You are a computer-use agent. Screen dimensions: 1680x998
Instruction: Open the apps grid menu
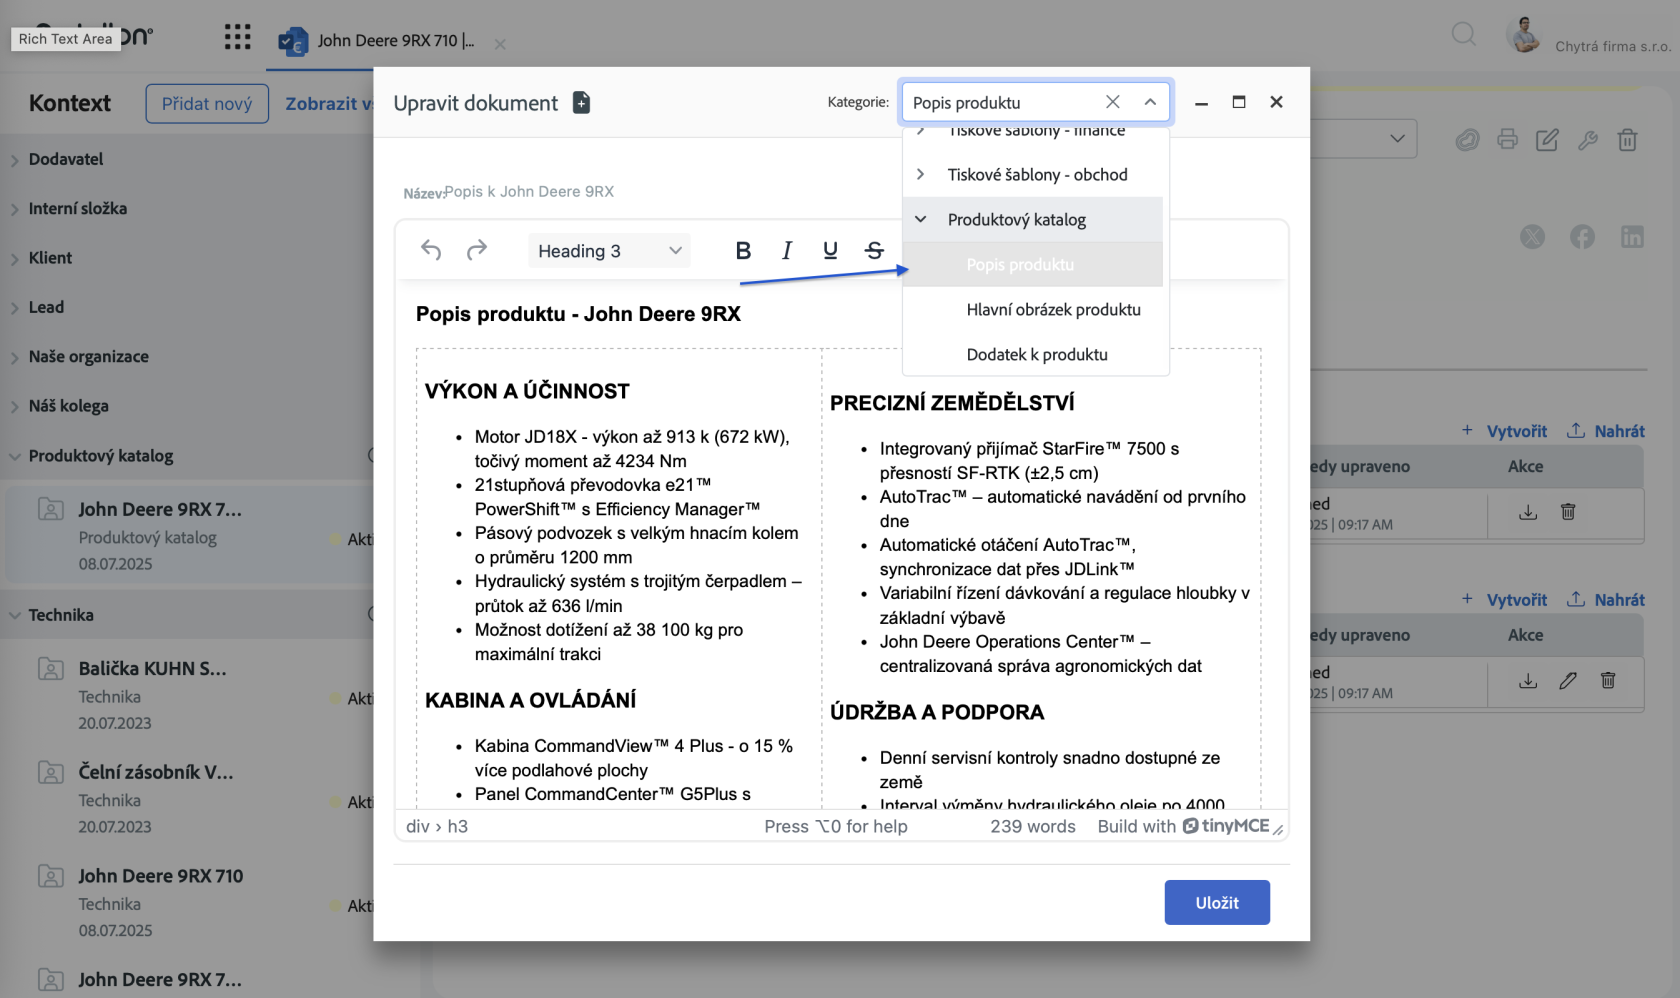[x=237, y=37]
